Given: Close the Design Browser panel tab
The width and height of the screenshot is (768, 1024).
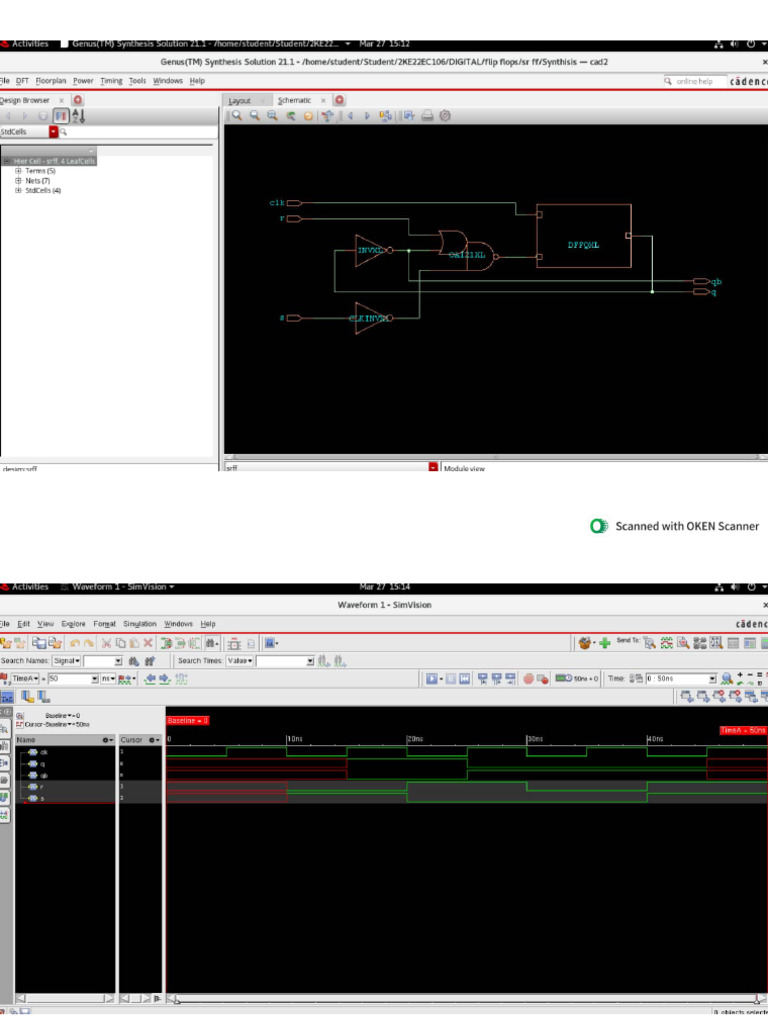Looking at the screenshot, I should click(61, 100).
